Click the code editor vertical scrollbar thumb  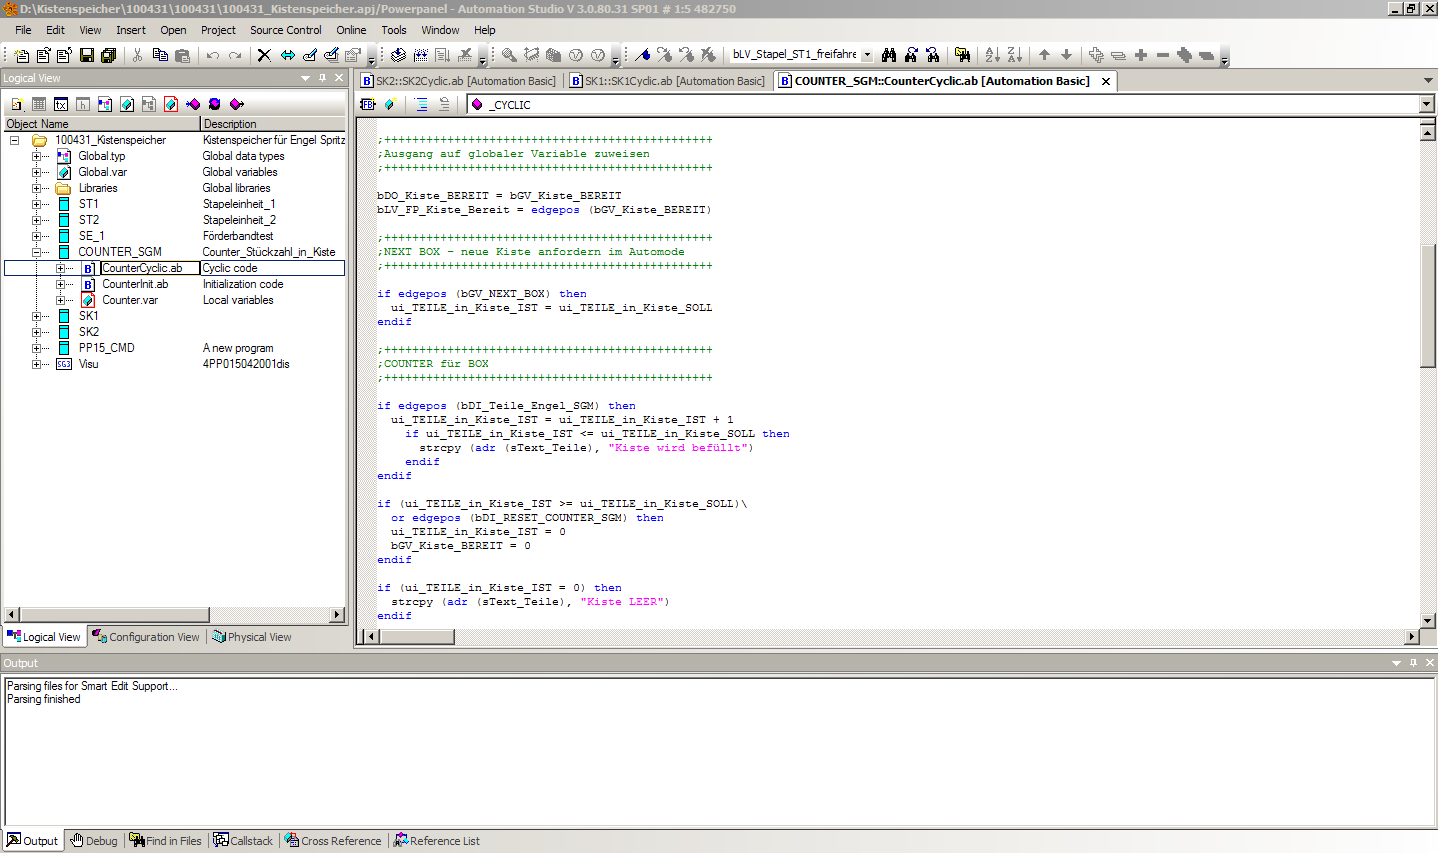1428,306
